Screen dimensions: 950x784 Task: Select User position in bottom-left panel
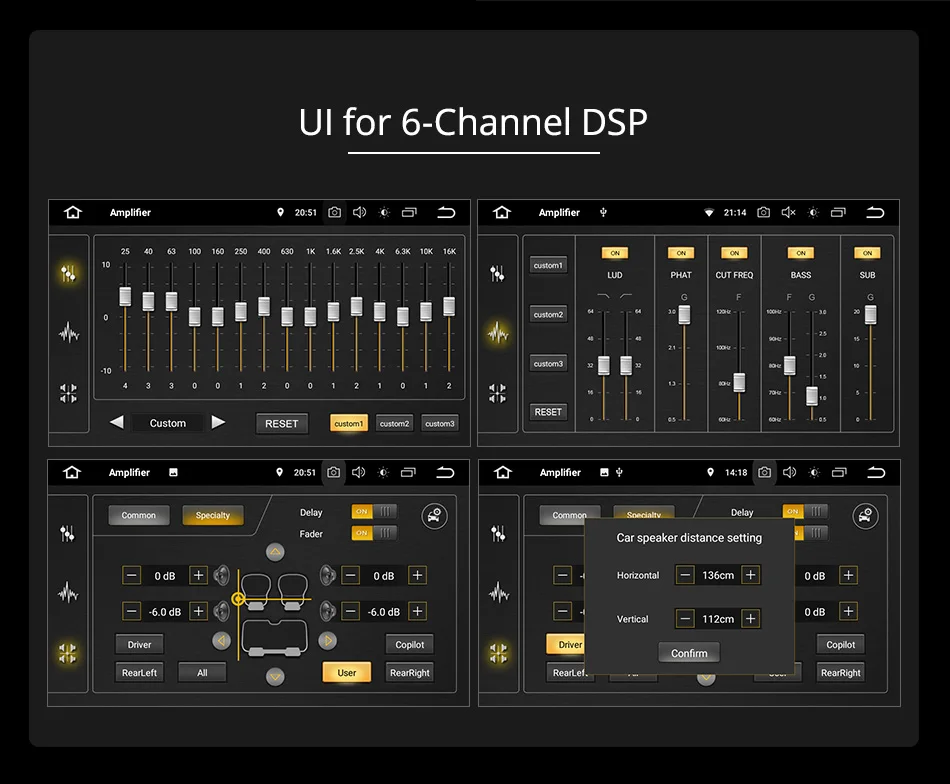coord(347,673)
